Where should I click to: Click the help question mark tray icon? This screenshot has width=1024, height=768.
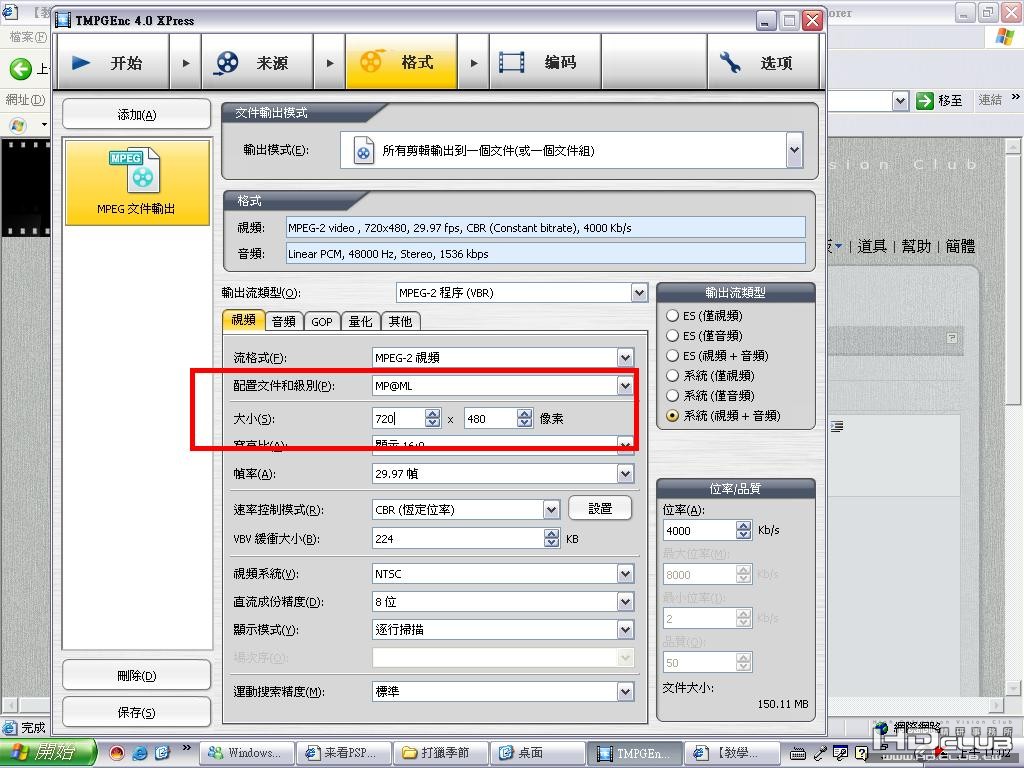coord(861,753)
